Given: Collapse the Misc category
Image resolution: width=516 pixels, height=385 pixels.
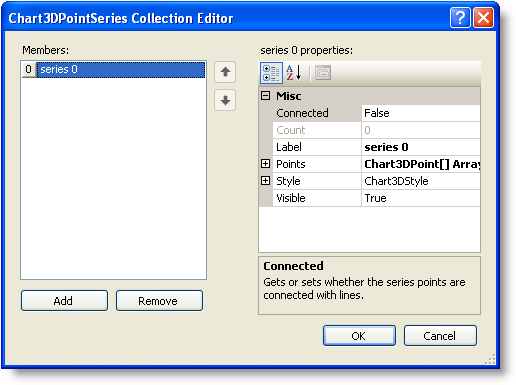Looking at the screenshot, I should tap(266, 96).
